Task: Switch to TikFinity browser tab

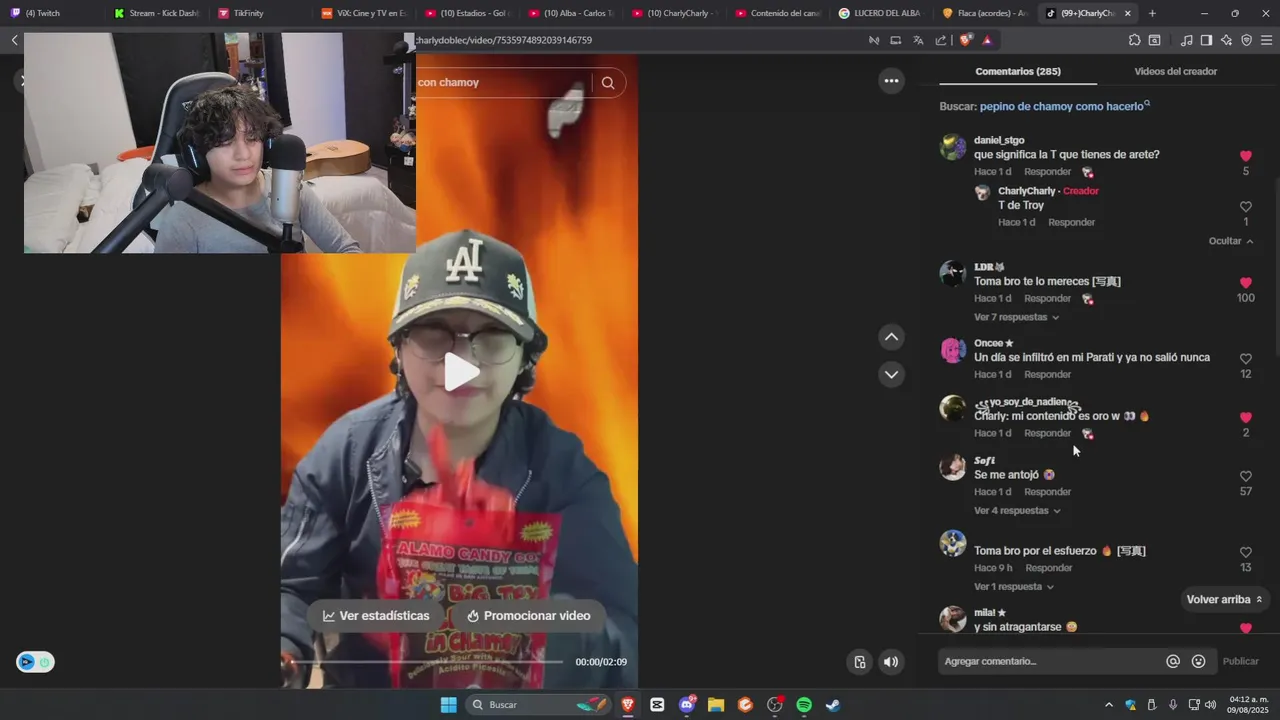Action: click(259, 13)
